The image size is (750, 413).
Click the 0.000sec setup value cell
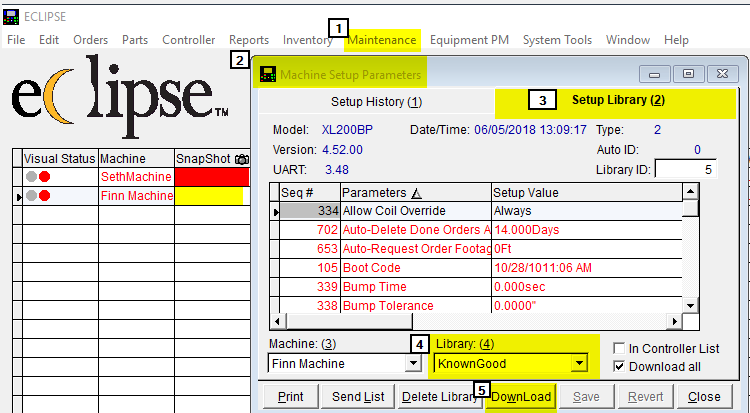(586, 287)
